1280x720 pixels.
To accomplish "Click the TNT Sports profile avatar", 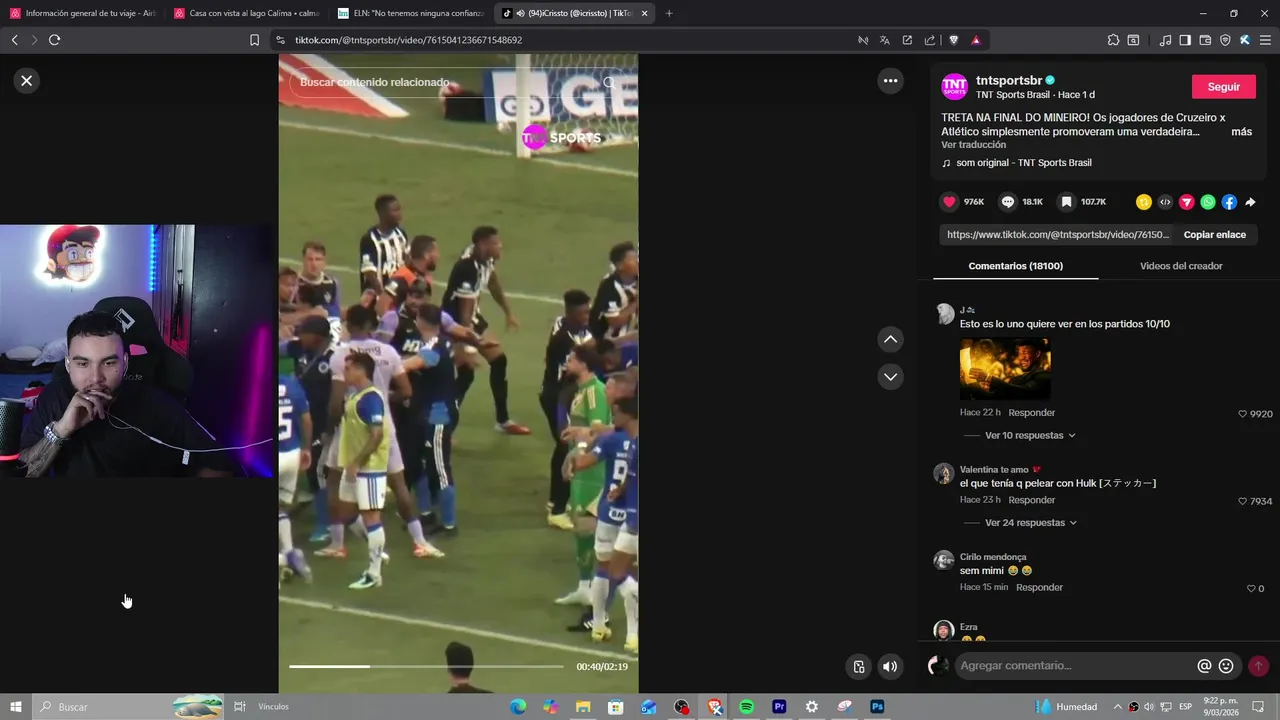I will coord(954,87).
